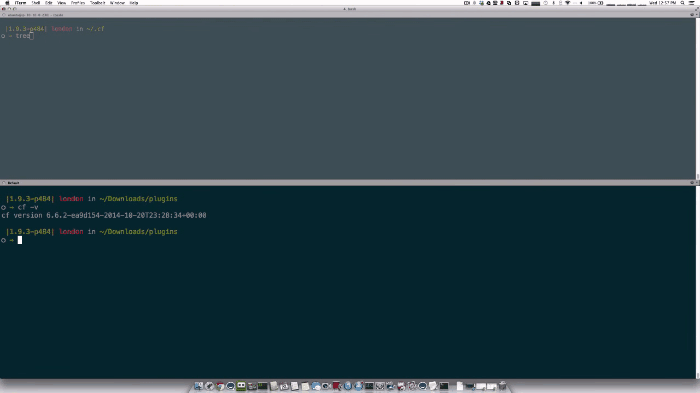Screen dimensions: 700x393
Task: Click the battery status indicator
Action: coord(596,3)
